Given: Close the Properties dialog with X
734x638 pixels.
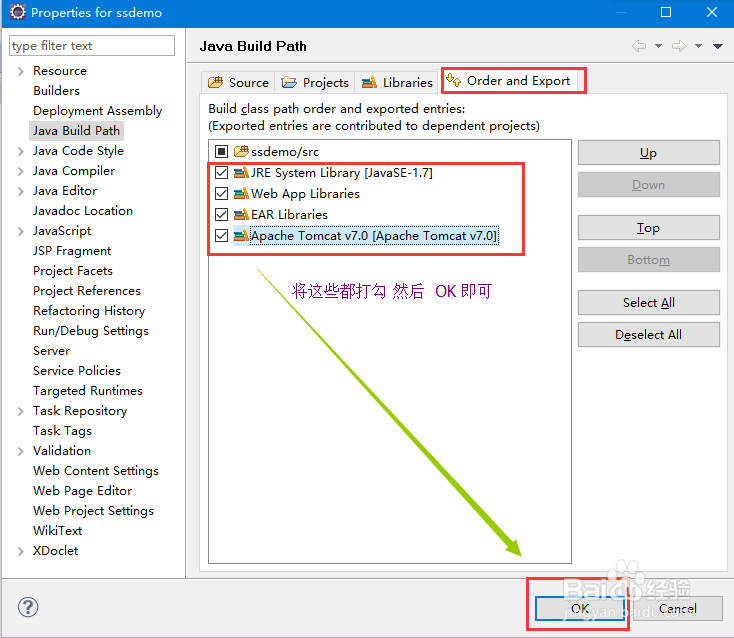Looking at the screenshot, I should click(712, 12).
